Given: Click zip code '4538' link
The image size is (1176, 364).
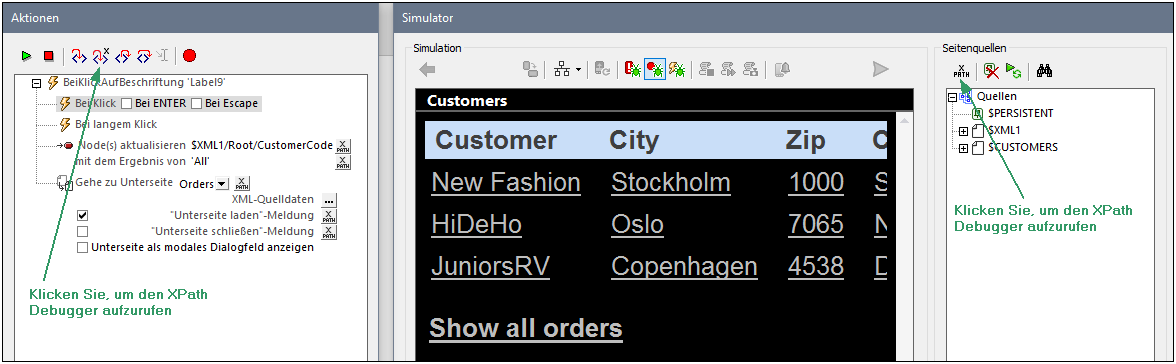Looking at the screenshot, I should (816, 266).
